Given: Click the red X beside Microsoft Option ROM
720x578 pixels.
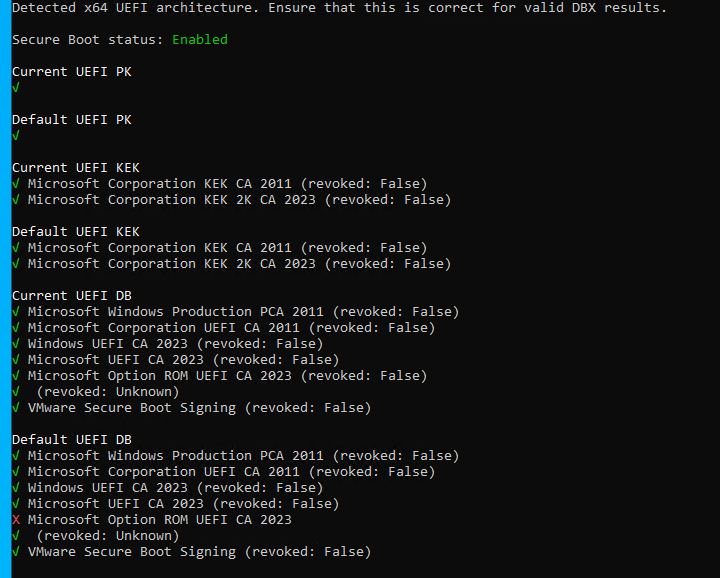Looking at the screenshot, I should (x=16, y=520).
